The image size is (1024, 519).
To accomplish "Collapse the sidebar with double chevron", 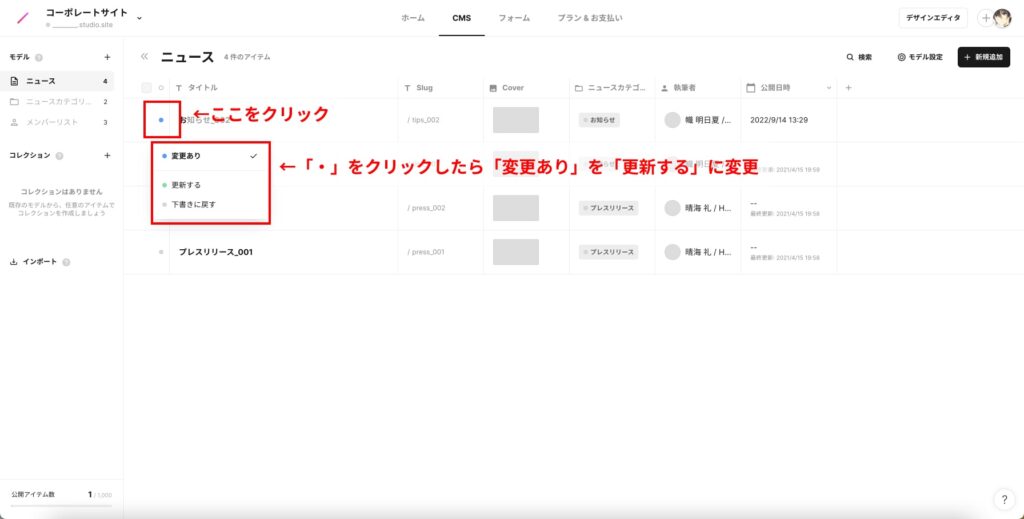I will [144, 57].
